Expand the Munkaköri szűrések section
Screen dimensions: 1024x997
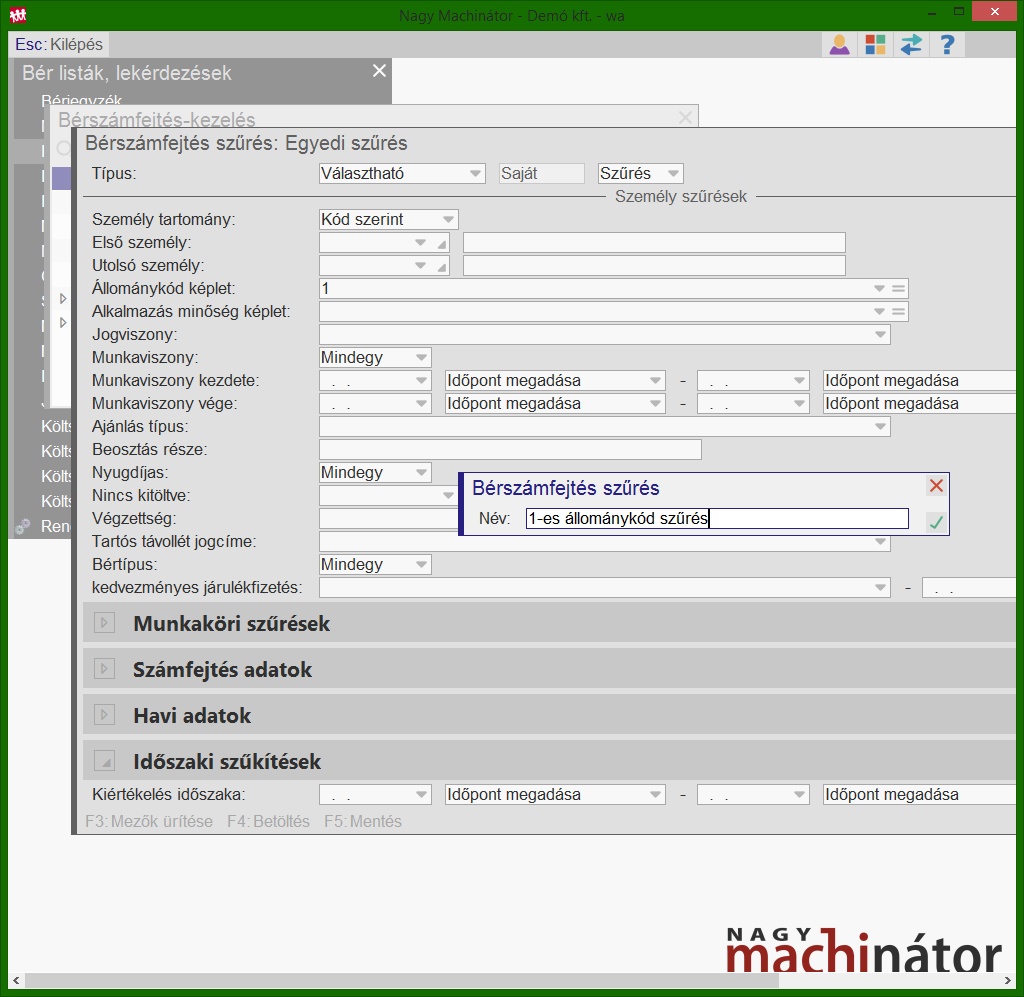point(104,624)
